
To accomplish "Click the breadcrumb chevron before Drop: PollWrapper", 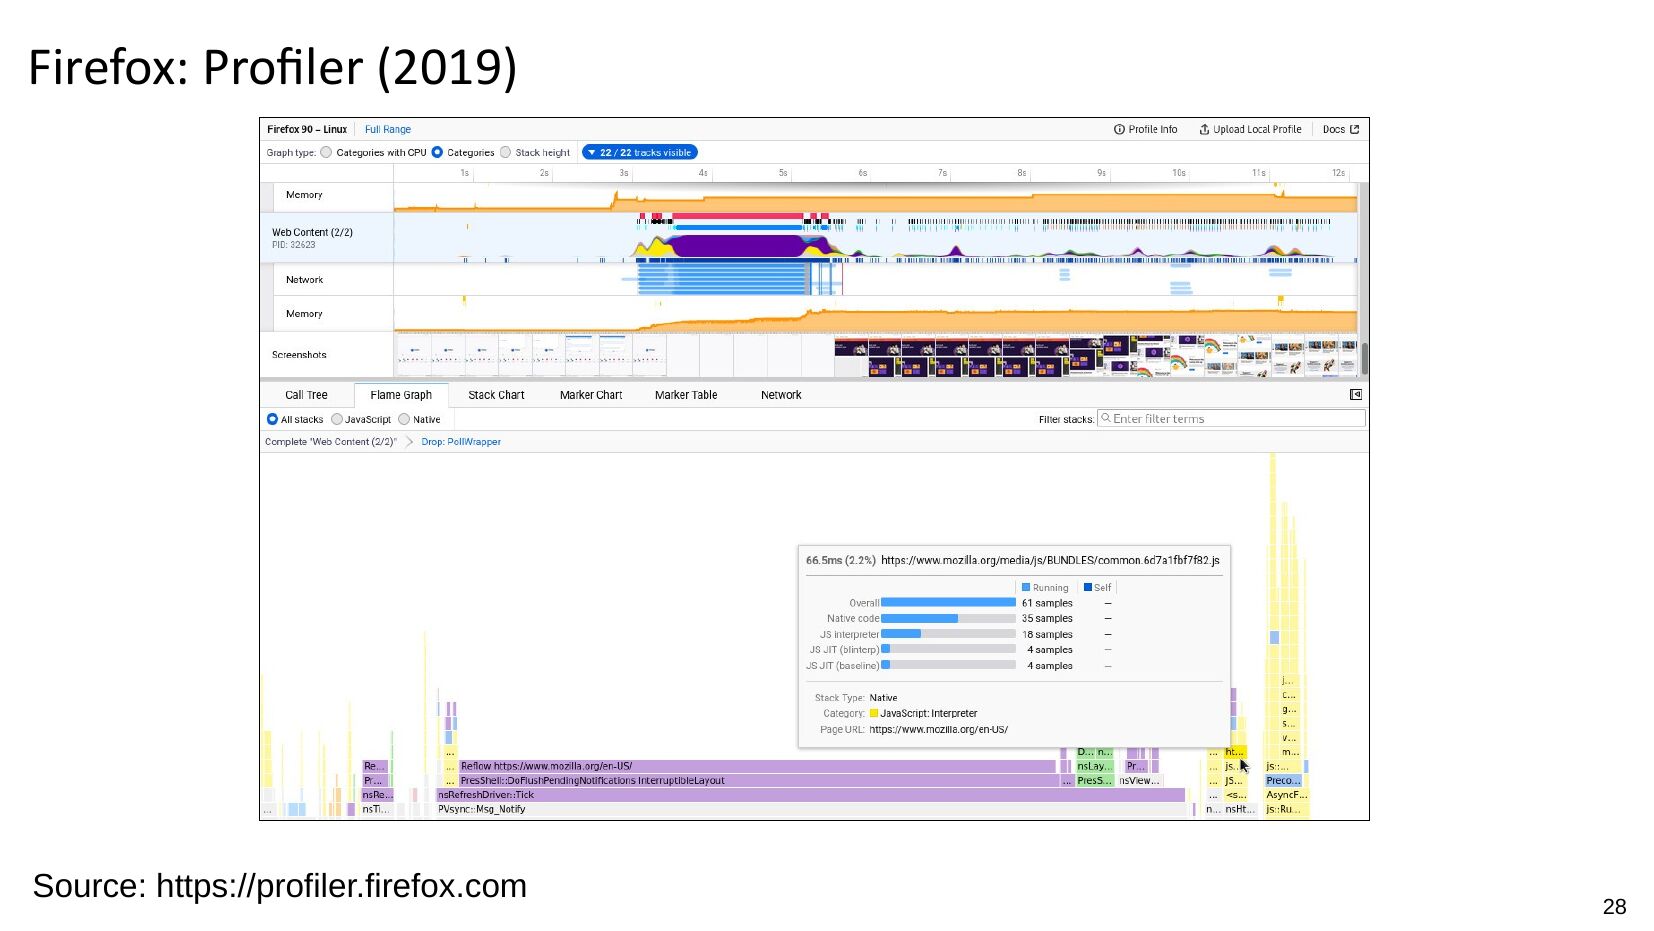I will tap(409, 442).
